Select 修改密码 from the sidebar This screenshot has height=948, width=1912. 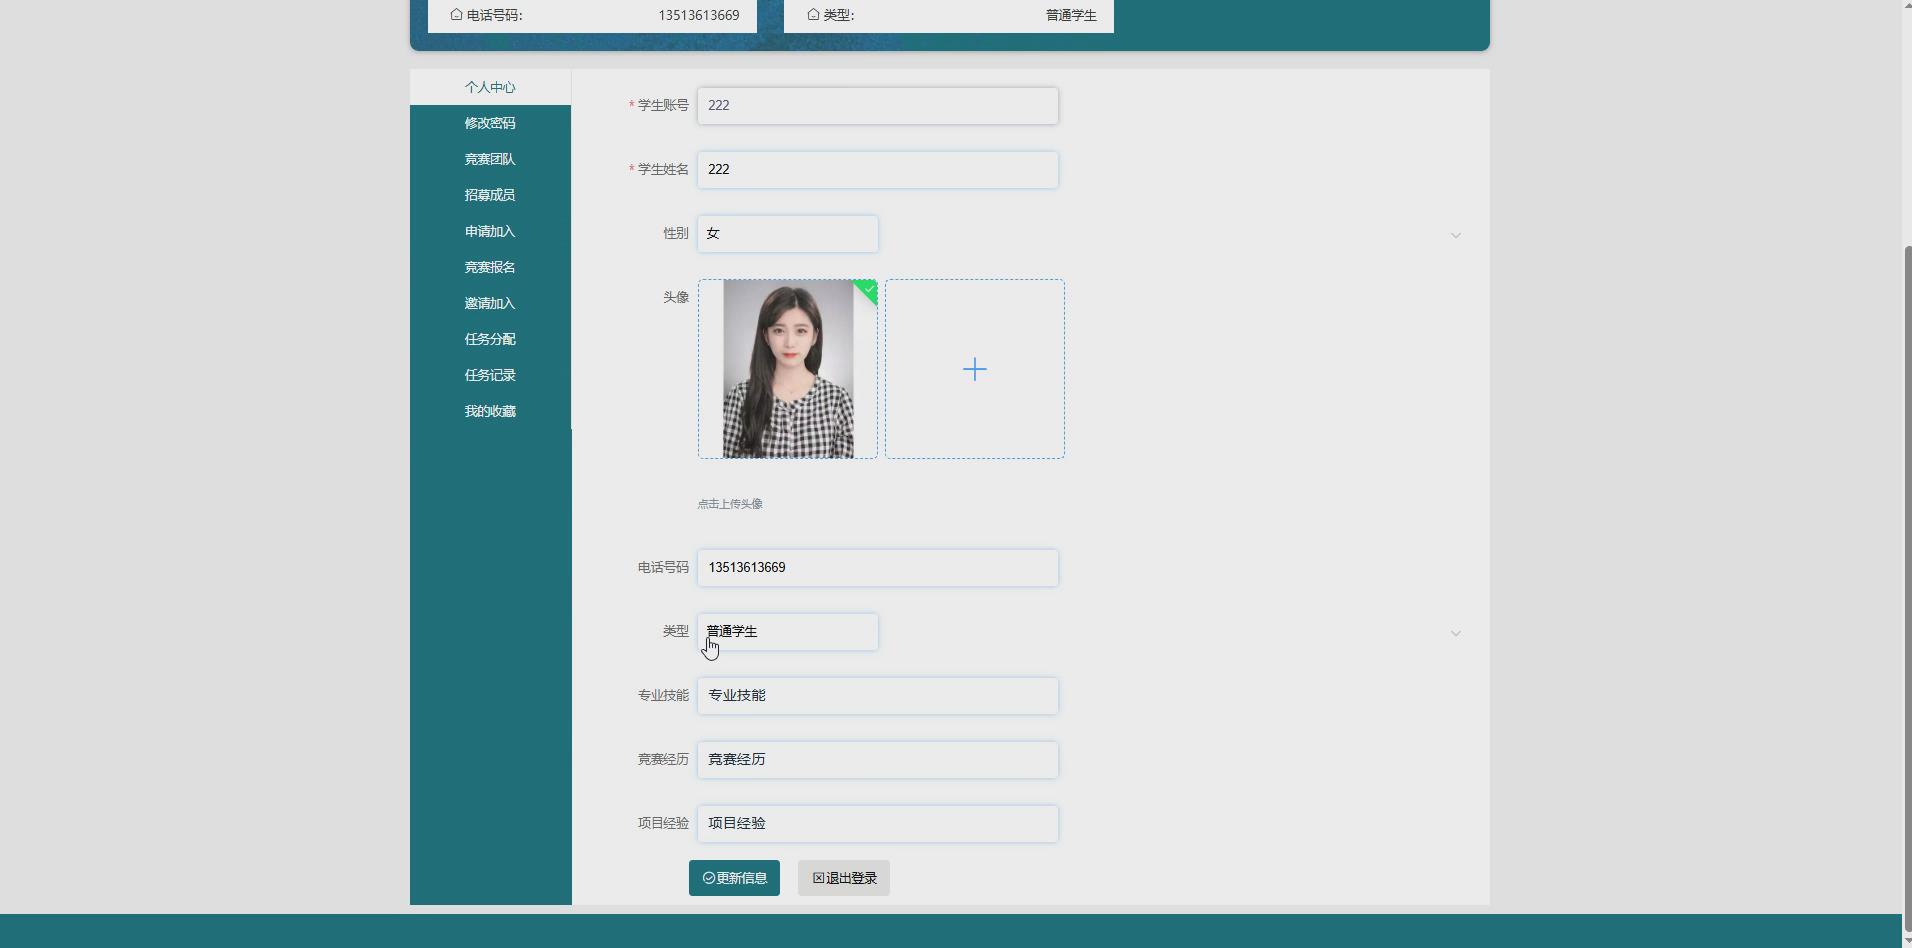[490, 123]
